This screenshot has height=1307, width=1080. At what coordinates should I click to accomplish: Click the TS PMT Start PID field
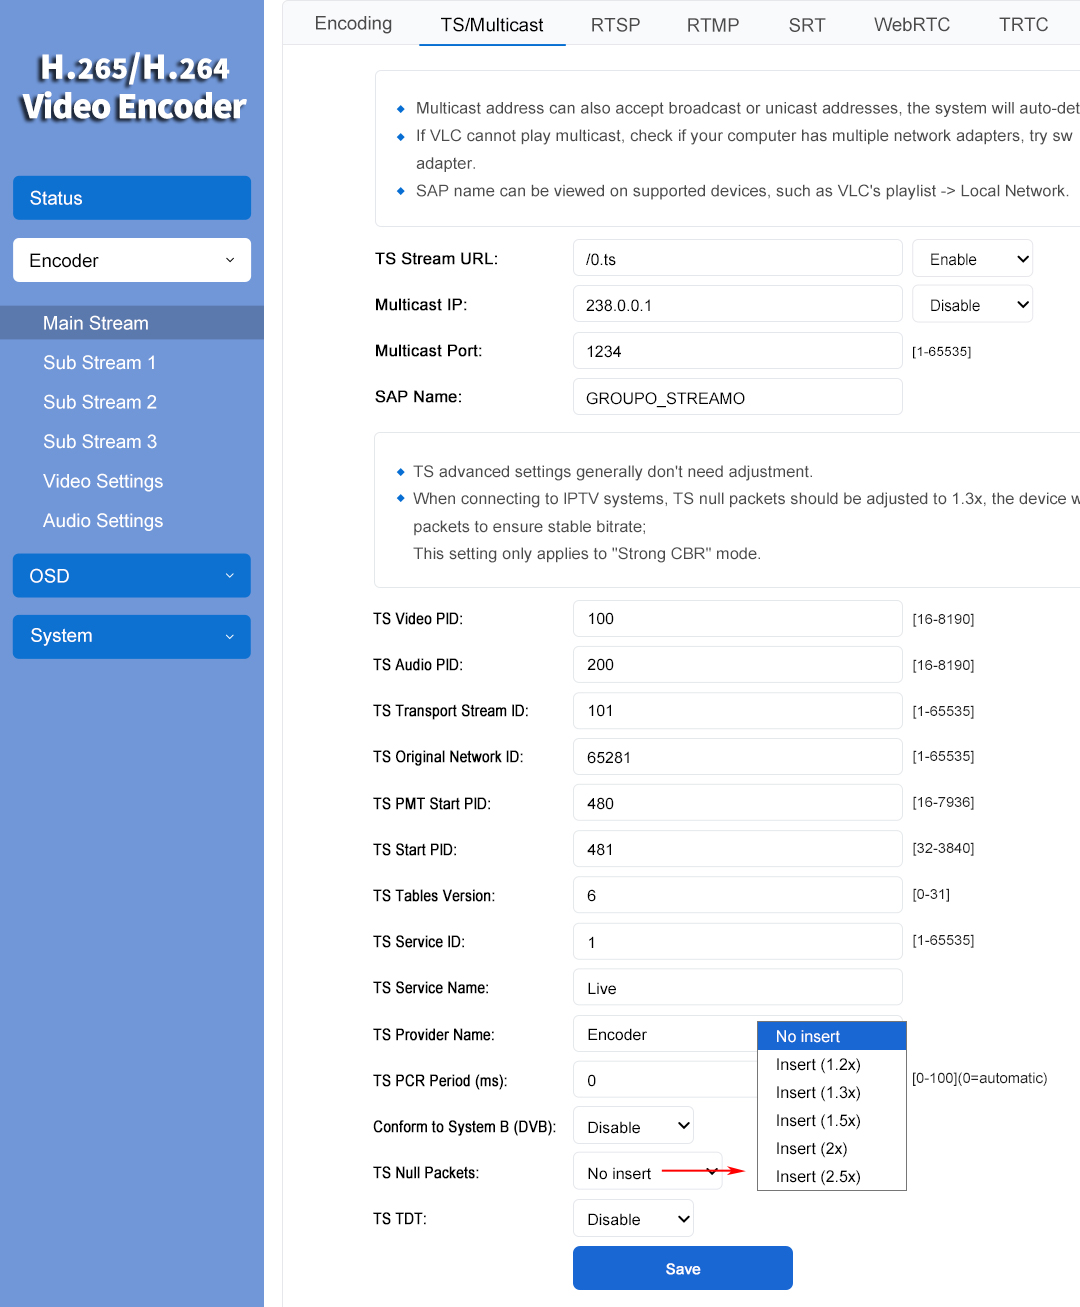pyautogui.click(x=738, y=803)
